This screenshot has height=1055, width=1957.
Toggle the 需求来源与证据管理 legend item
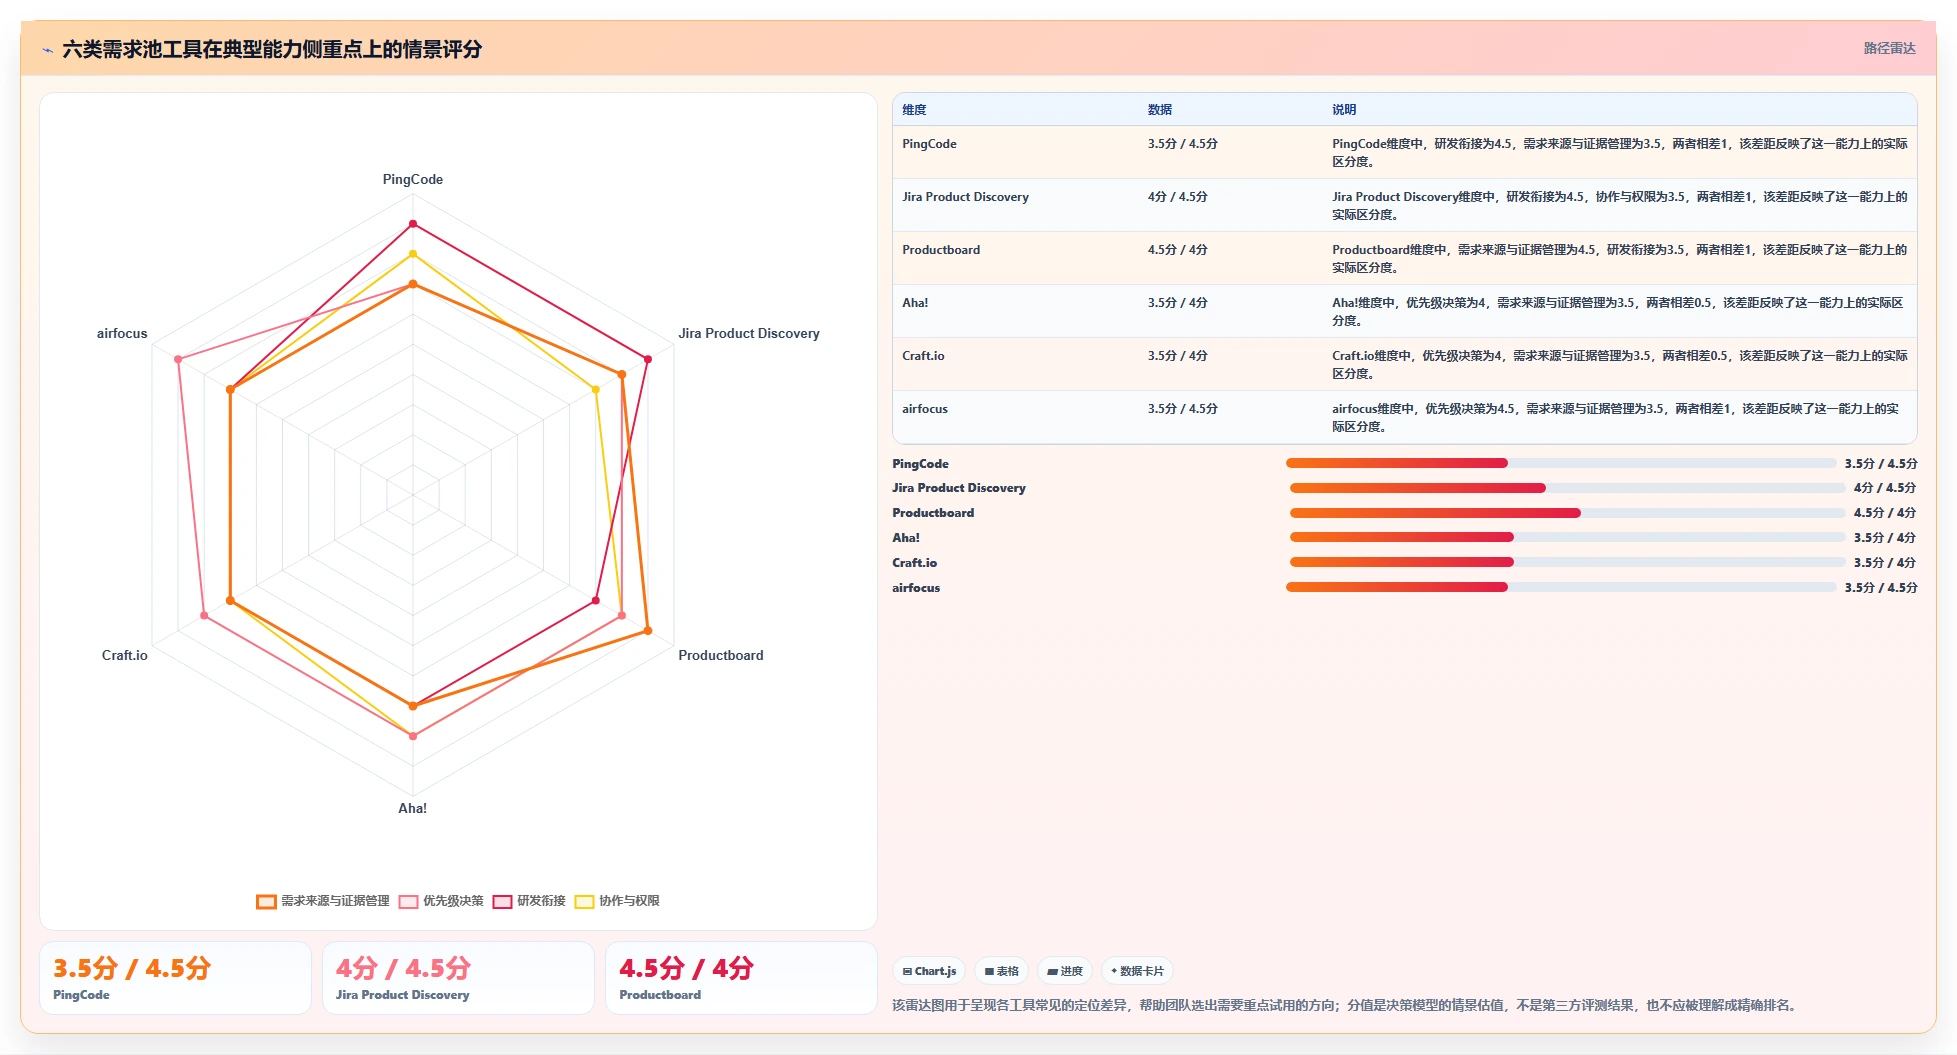[323, 901]
